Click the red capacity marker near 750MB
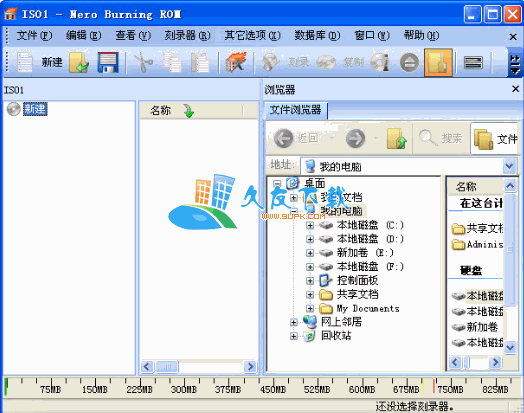The width and height of the screenshot is (524, 413). [x=434, y=385]
